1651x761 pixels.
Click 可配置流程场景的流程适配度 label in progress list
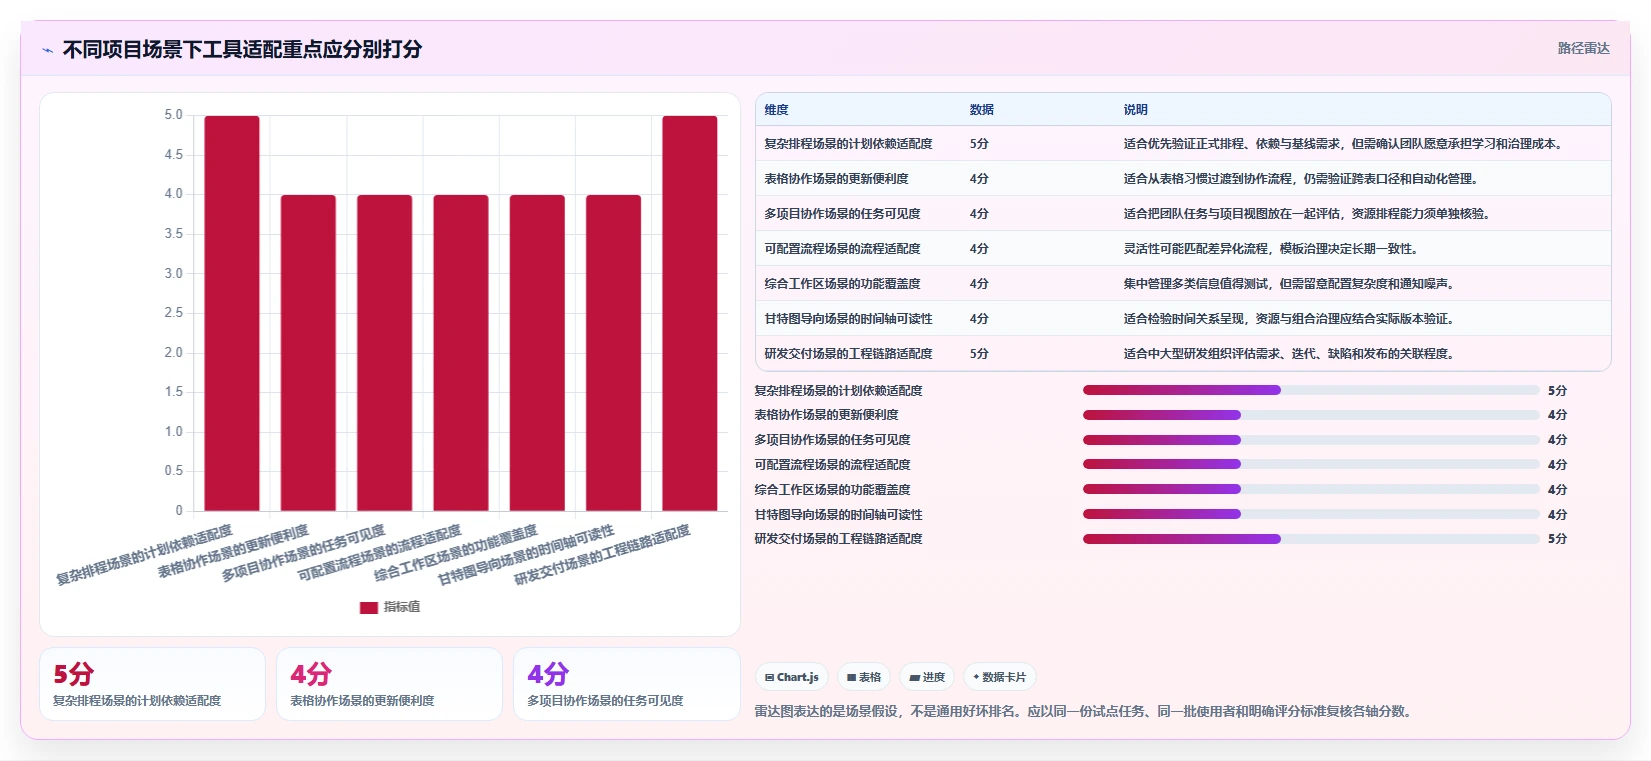pyautogui.click(x=832, y=465)
